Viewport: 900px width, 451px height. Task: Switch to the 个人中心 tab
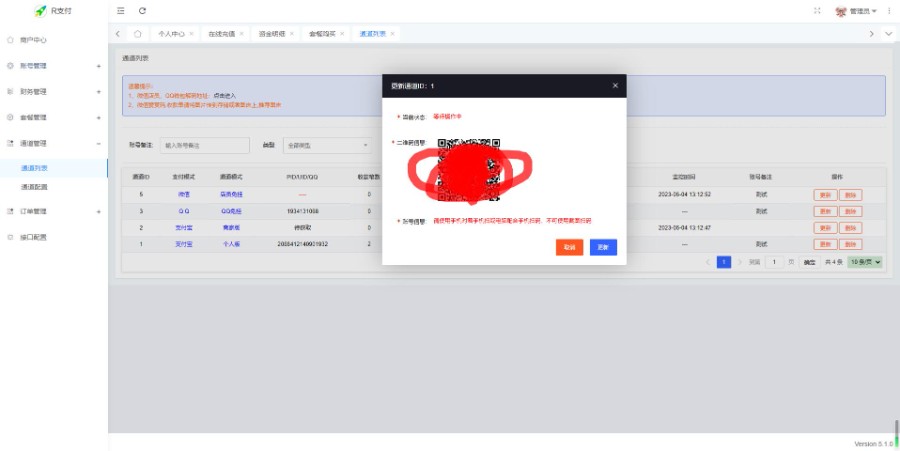172,34
